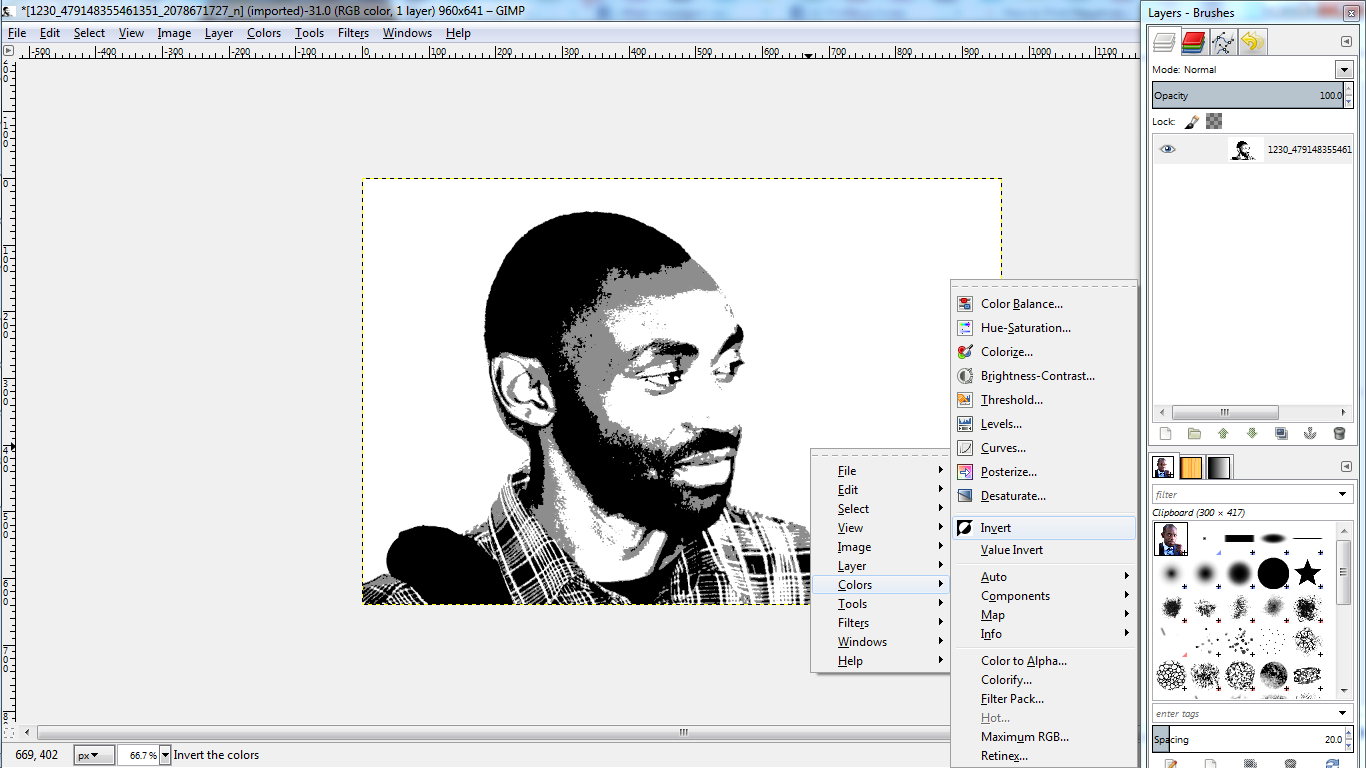The width and height of the screenshot is (1366, 768).
Task: Select the large hard round brush
Action: [x=1273, y=574]
